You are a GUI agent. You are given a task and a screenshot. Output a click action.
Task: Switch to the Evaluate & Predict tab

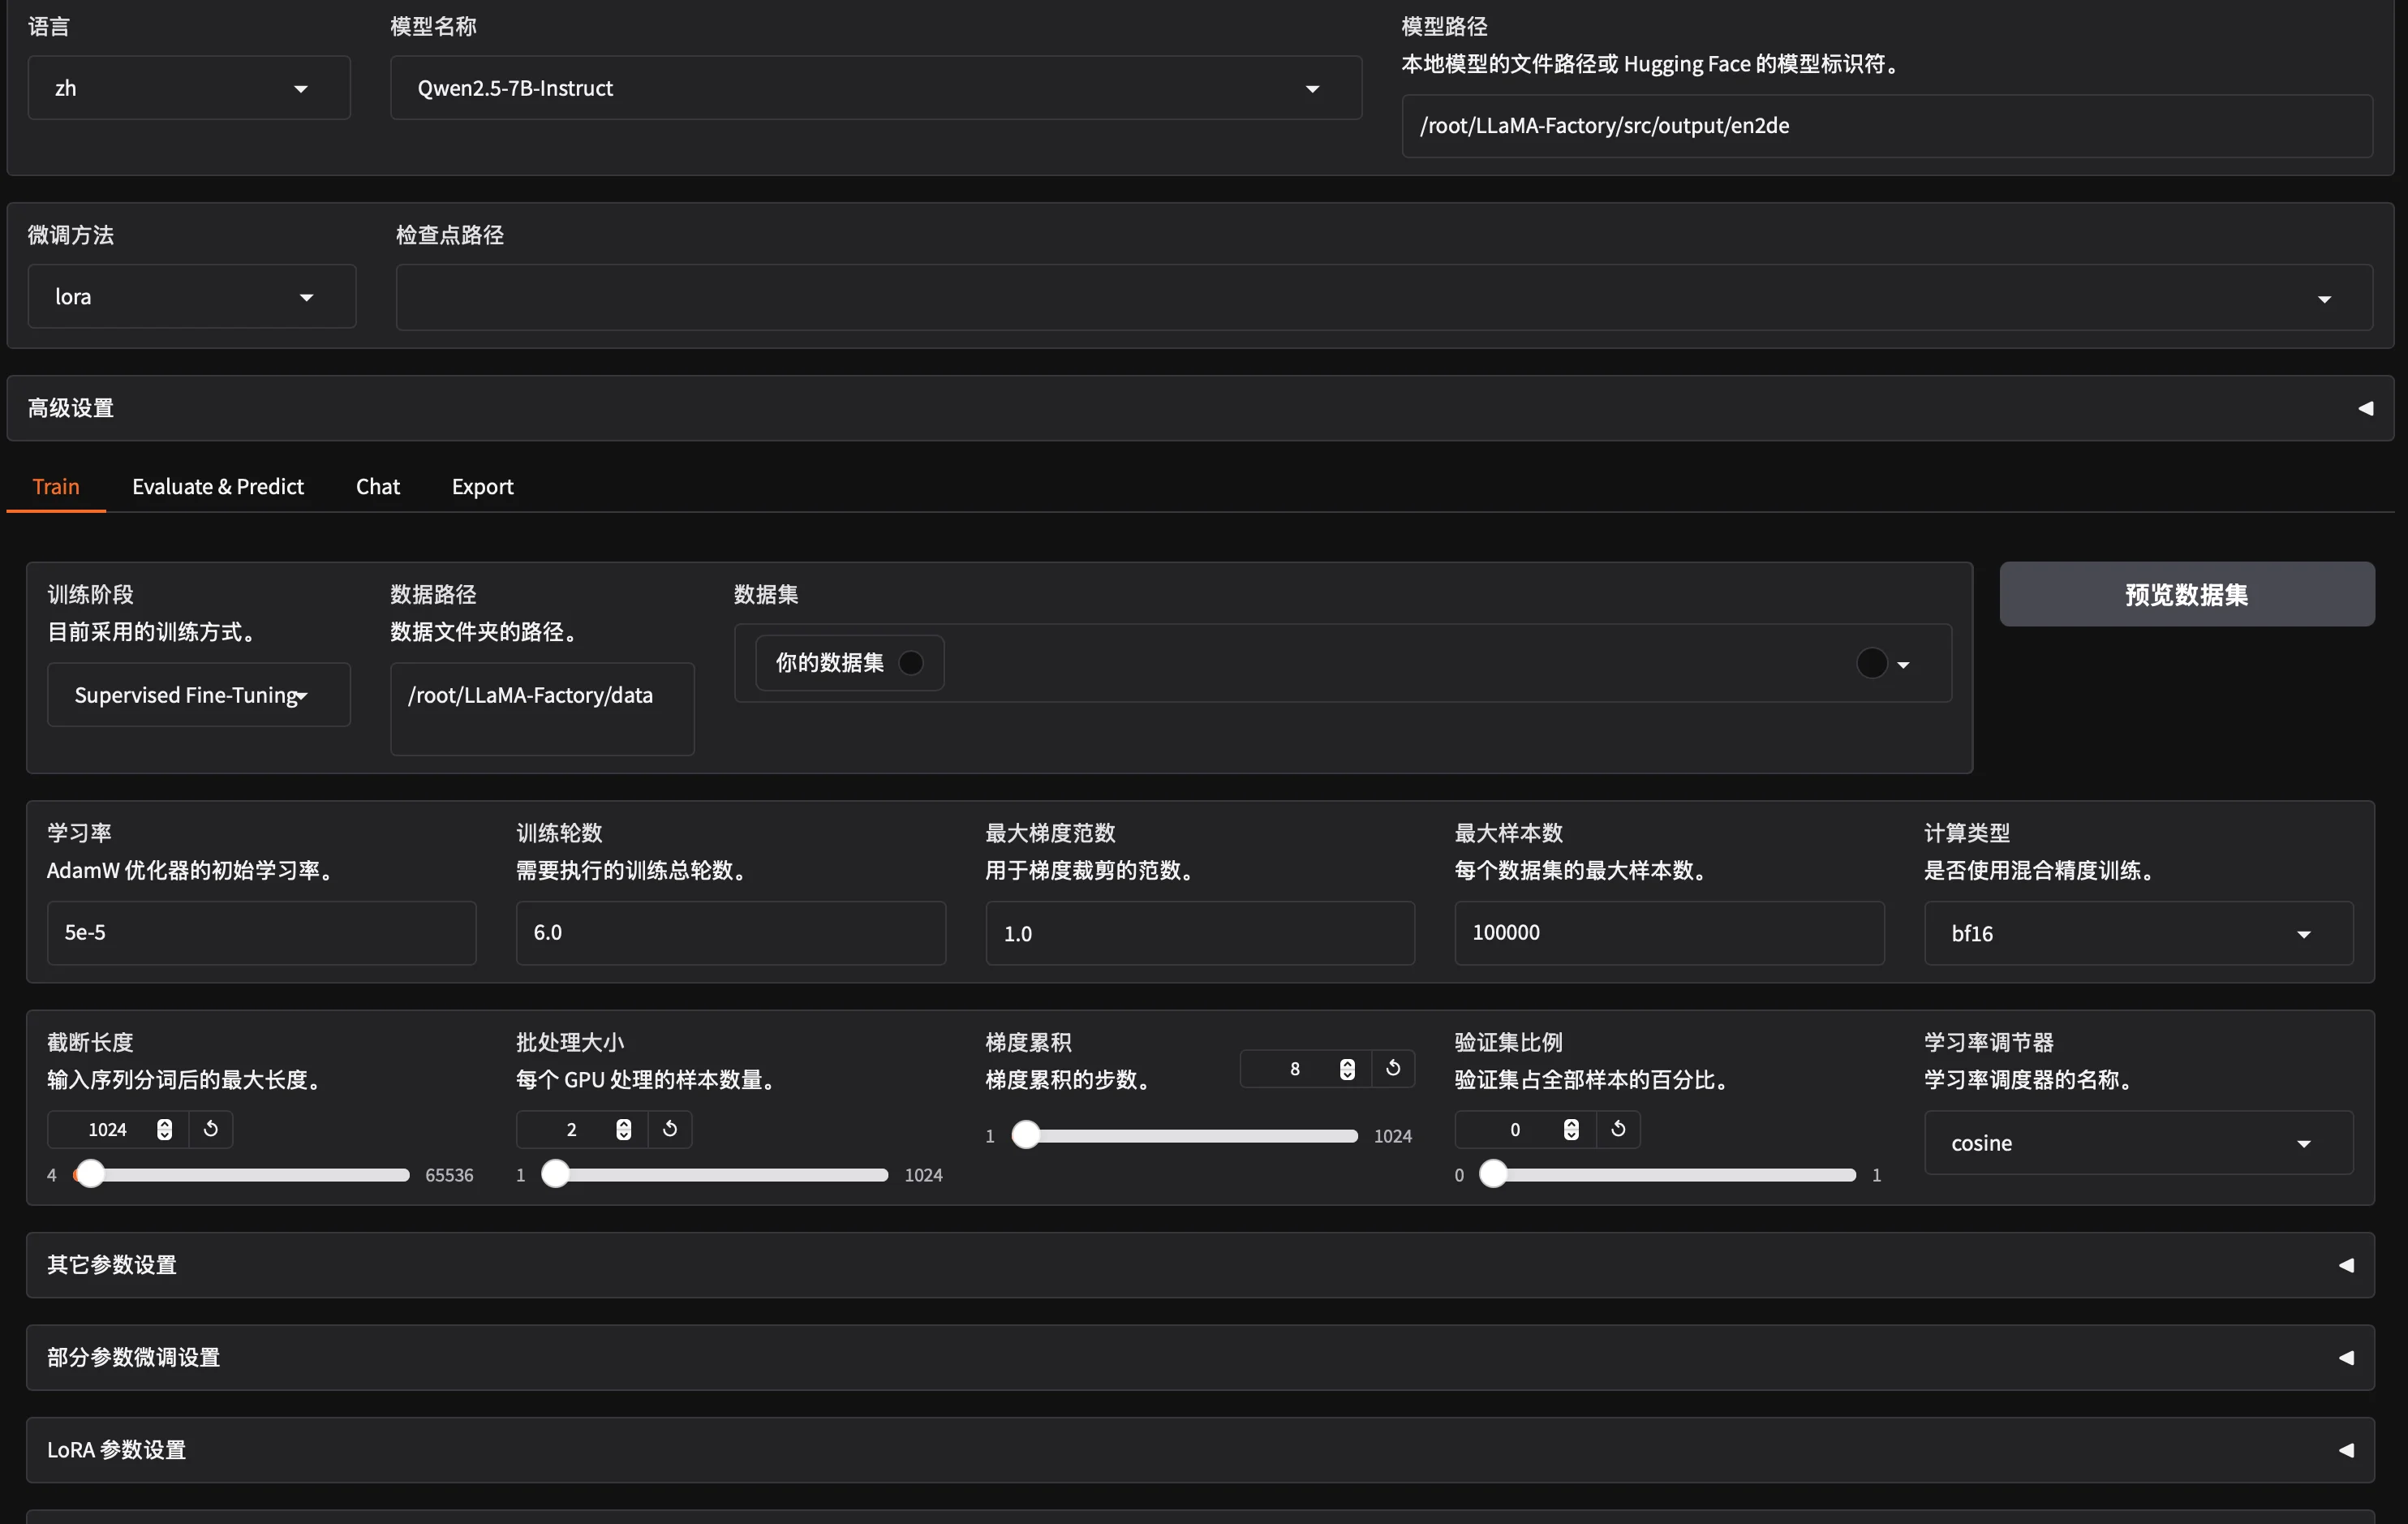tap(218, 486)
